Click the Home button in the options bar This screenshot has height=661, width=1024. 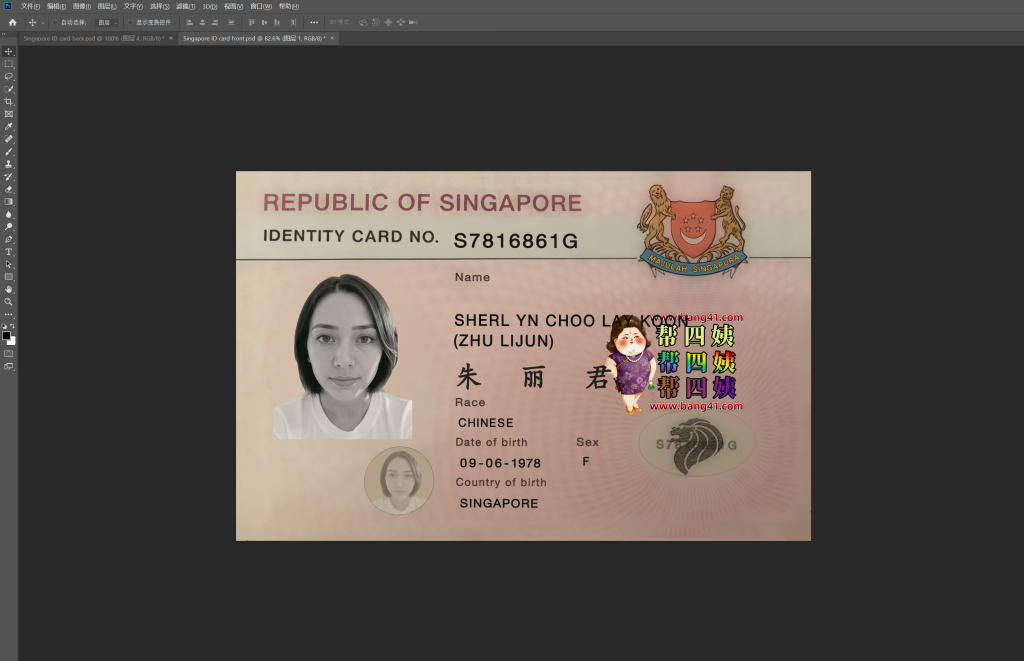click(x=13, y=21)
